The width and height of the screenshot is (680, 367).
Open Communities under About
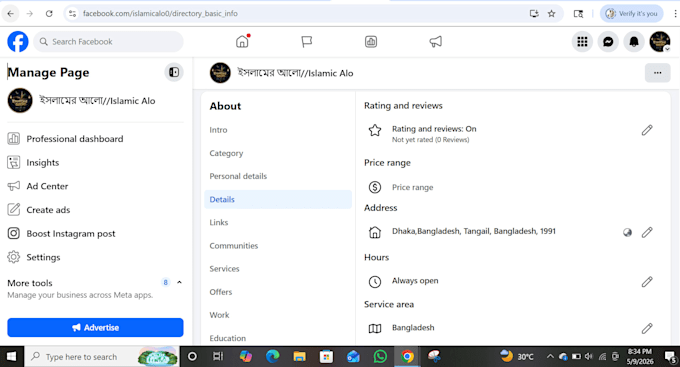click(x=278, y=246)
